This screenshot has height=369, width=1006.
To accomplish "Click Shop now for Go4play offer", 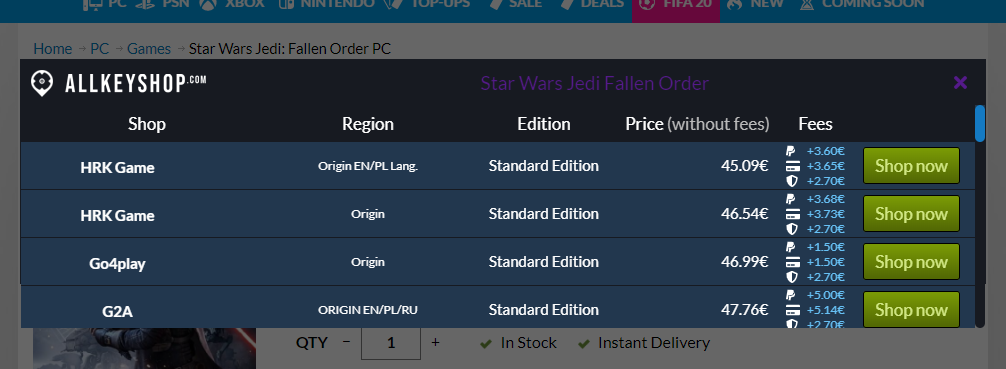I will [911, 262].
